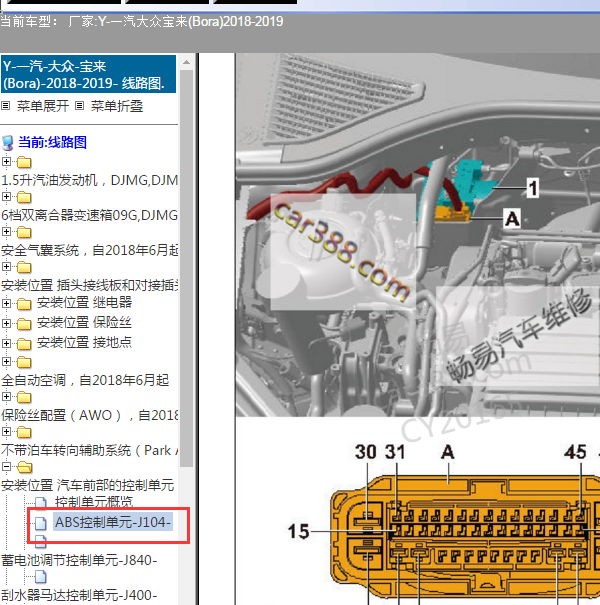600x605 pixels.
Task: Click pin number 45 on connector diagram
Action: click(x=575, y=452)
